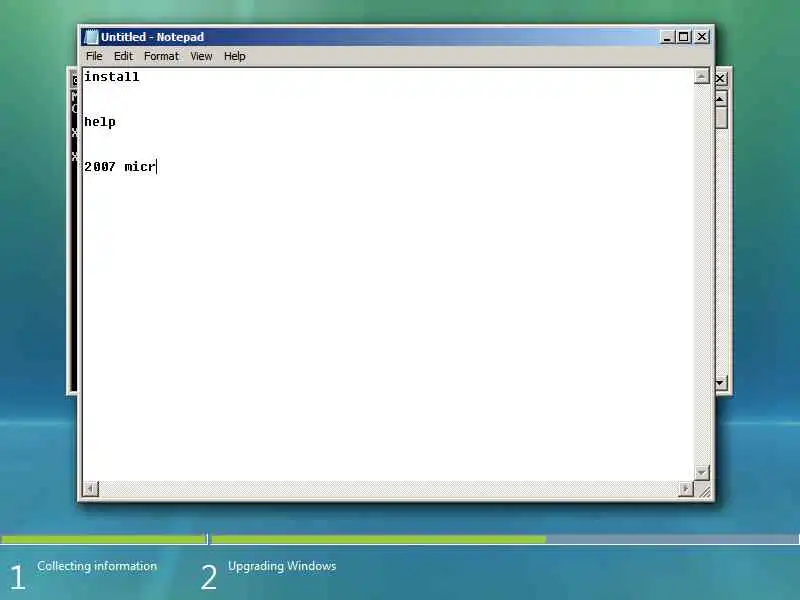
Task: Open the View menu in Notepad
Action: (201, 56)
